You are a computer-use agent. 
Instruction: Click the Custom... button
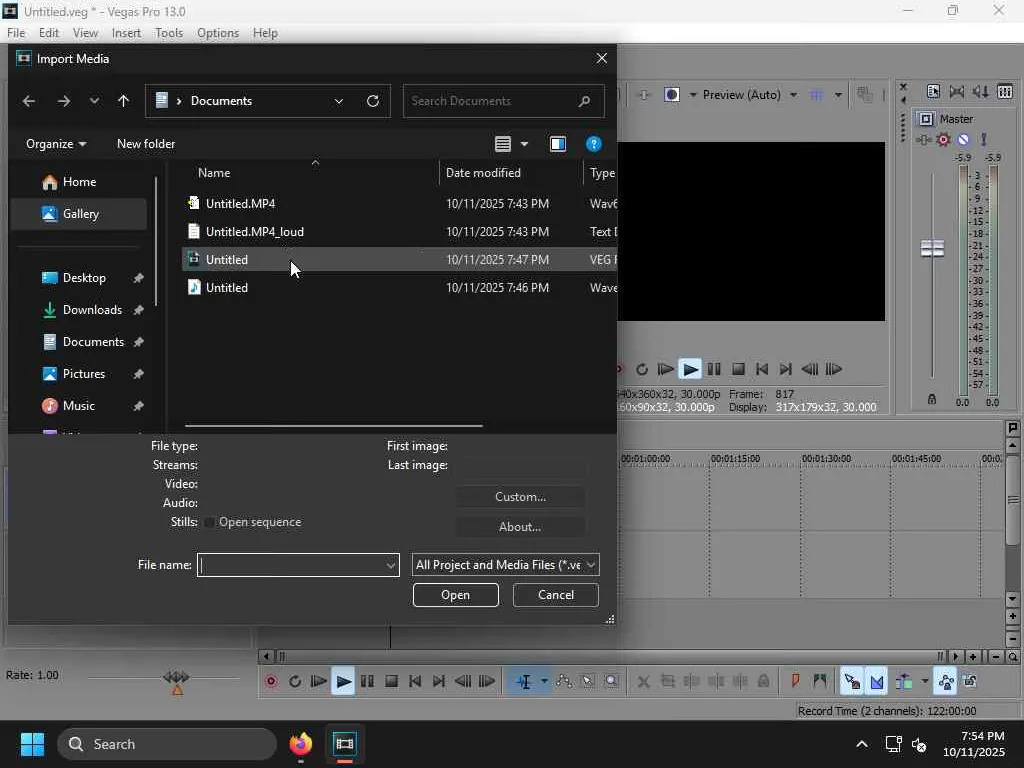pos(520,498)
